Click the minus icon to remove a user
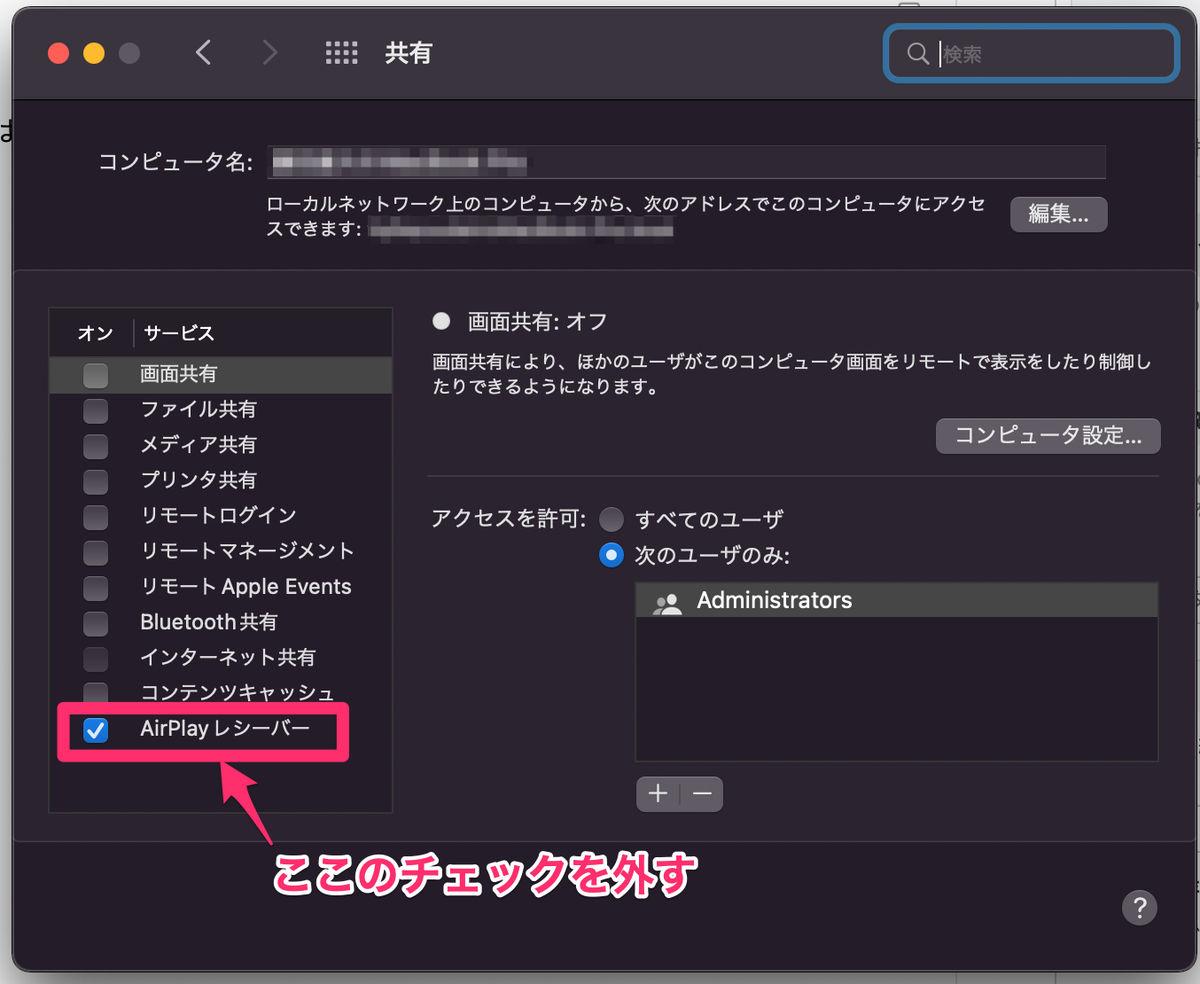 click(701, 793)
